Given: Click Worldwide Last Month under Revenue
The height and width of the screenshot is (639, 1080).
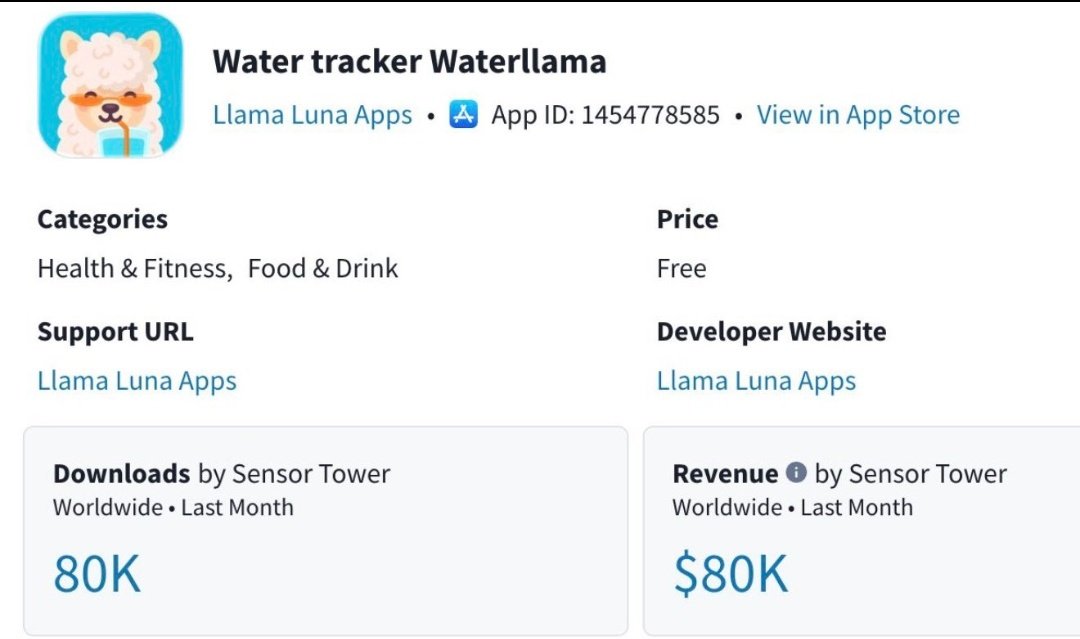Looking at the screenshot, I should [793, 507].
